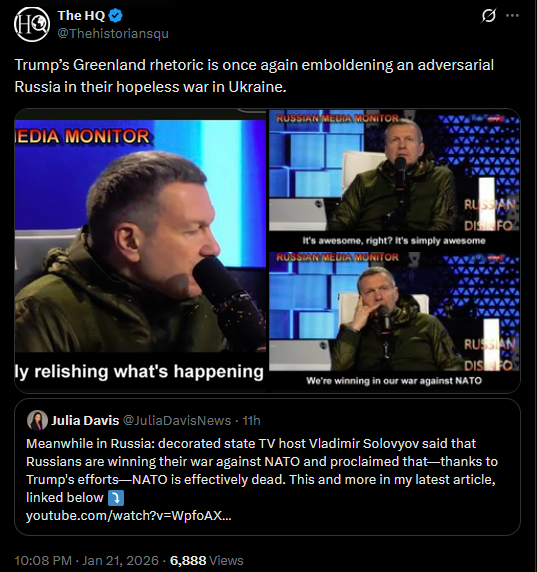The width and height of the screenshot is (537, 572).
Task: Open the top-right 'It's awesome' image
Action: tap(394, 179)
